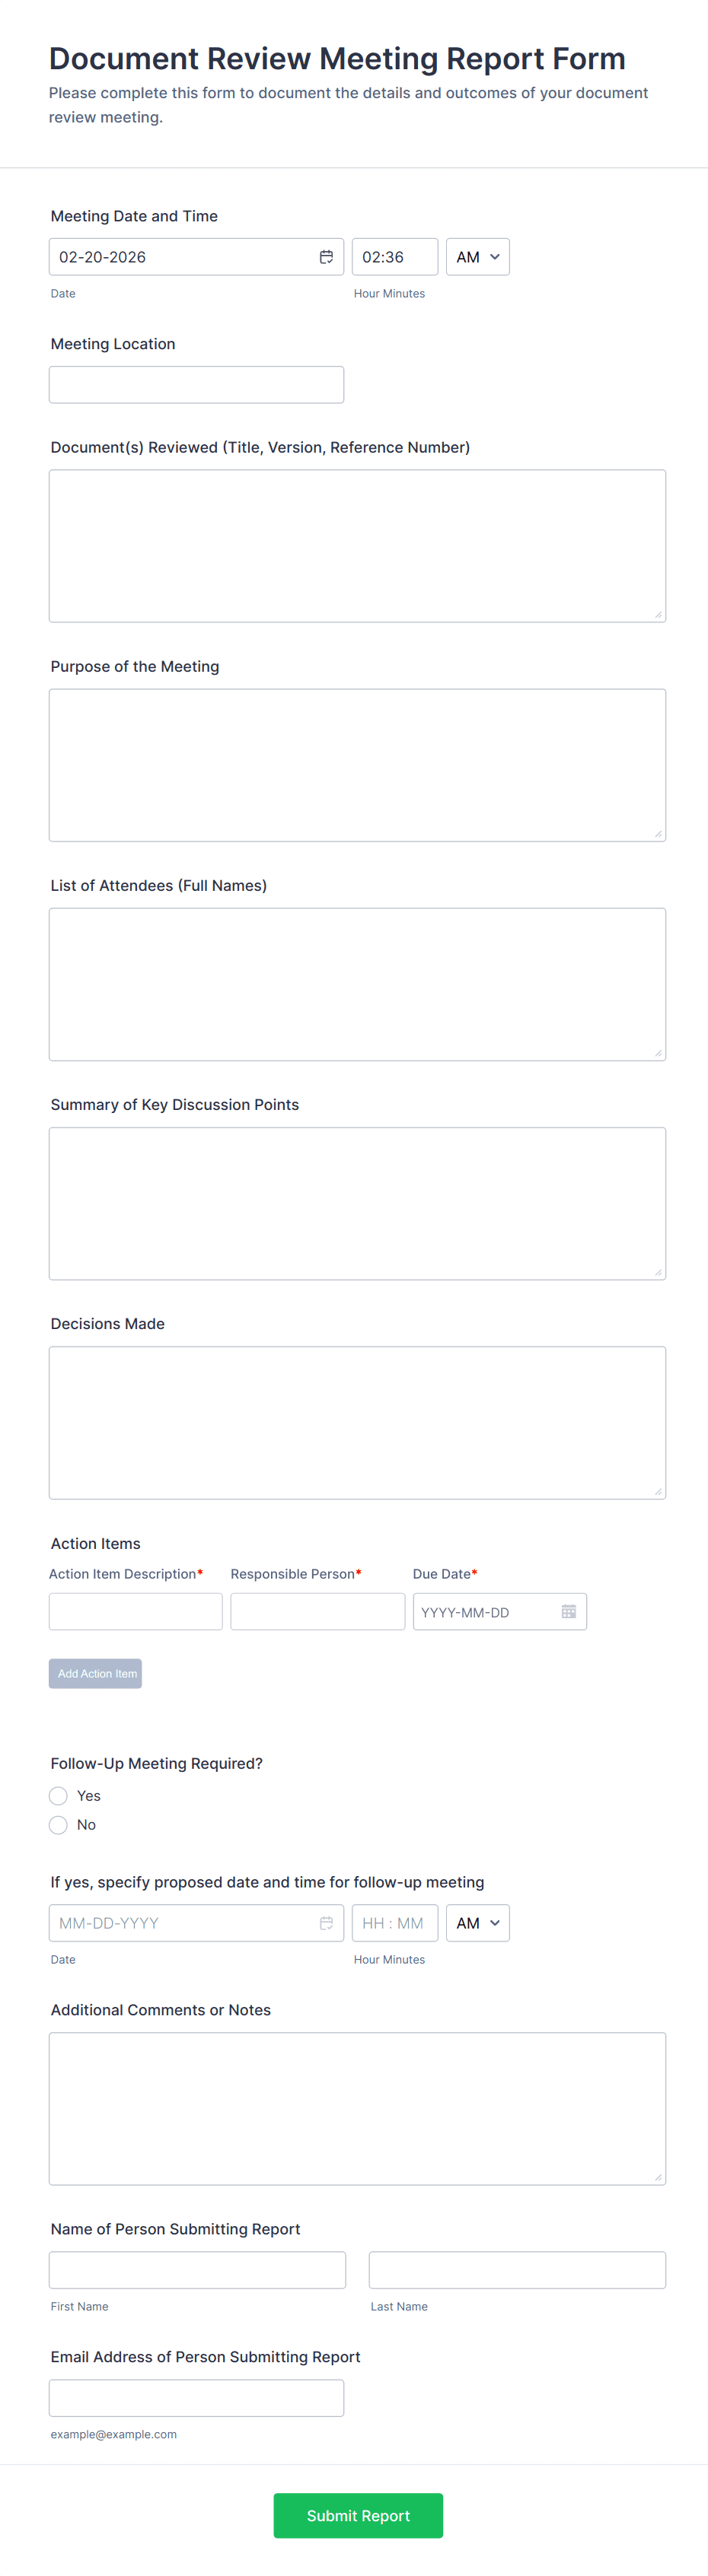Click the Email Address input field
Image resolution: width=708 pixels, height=2576 pixels.
[x=196, y=2398]
